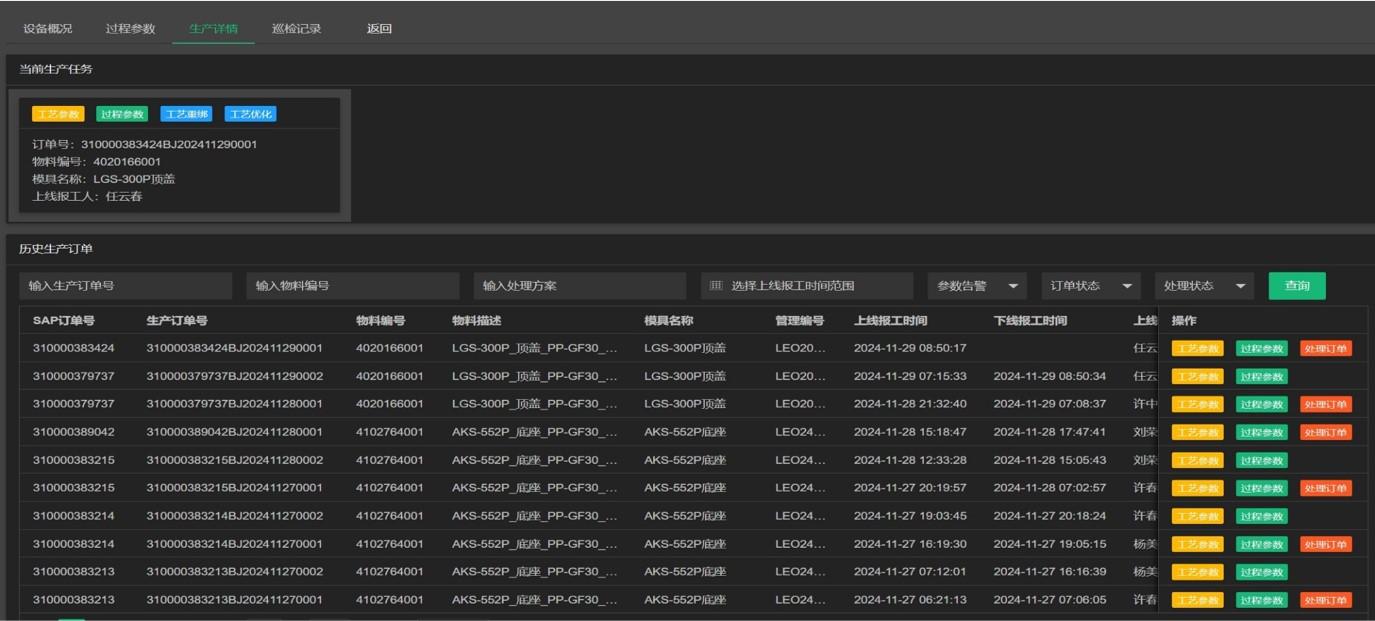Expand the 订单状态 dropdown filter

click(1090, 286)
